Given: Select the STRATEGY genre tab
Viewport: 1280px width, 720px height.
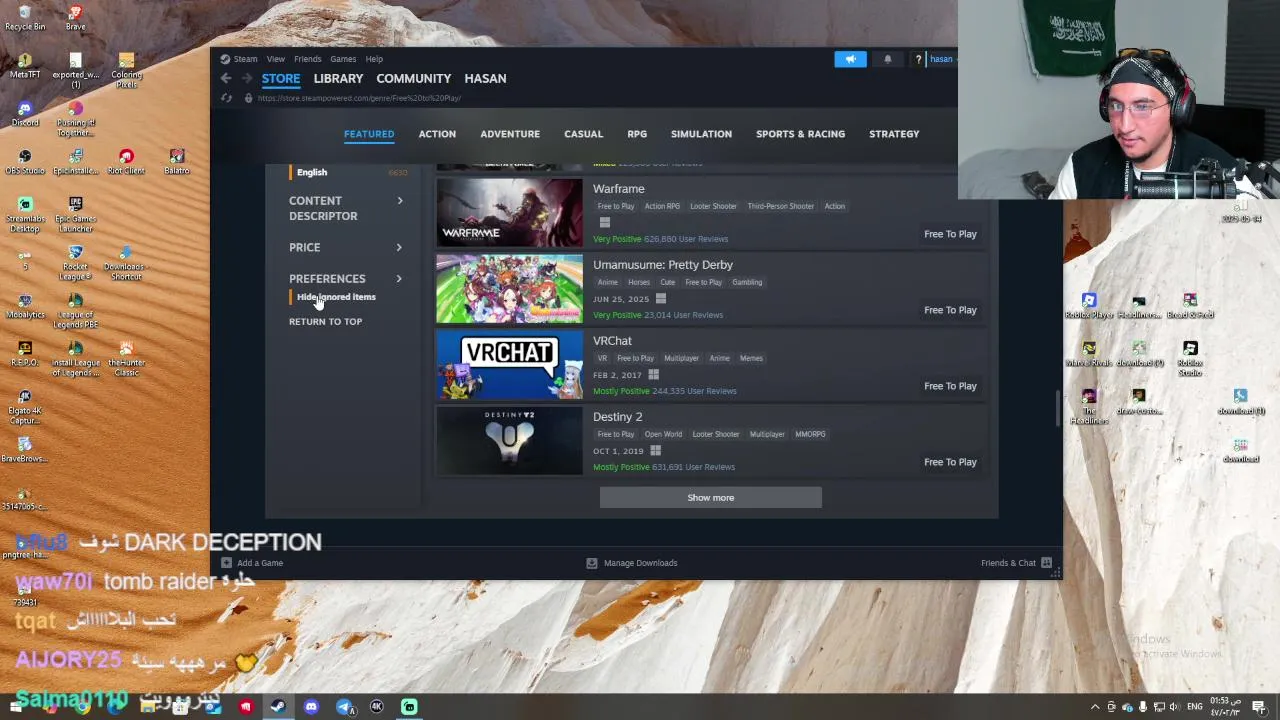Looking at the screenshot, I should tap(894, 134).
